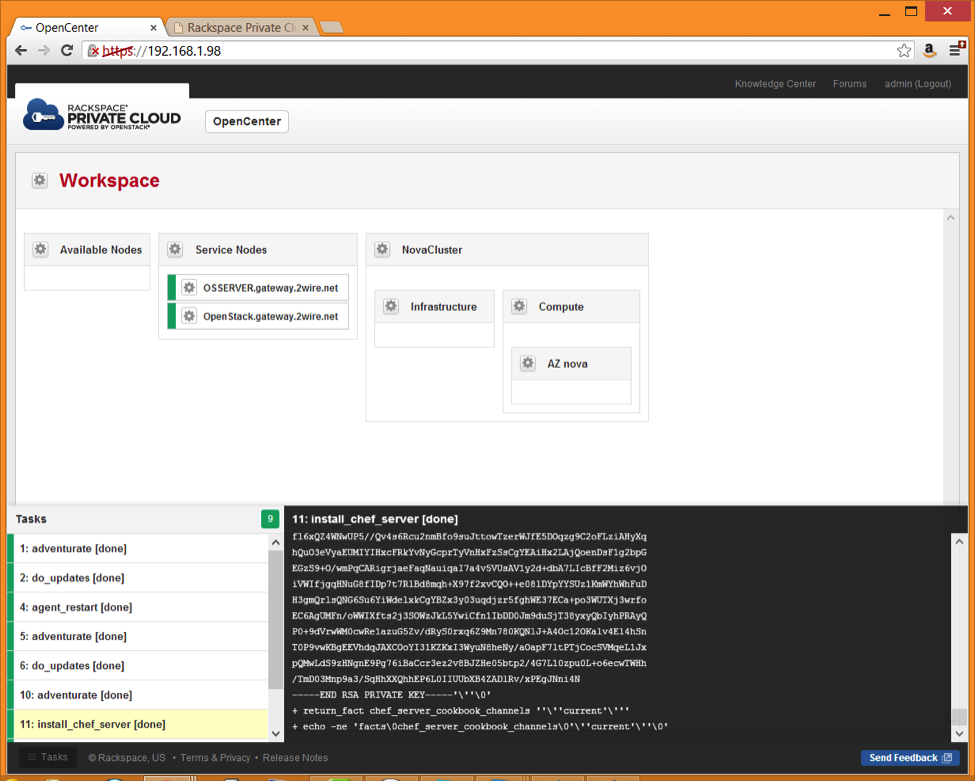Log out via admin (Logout) link

pyautogui.click(x=917, y=84)
